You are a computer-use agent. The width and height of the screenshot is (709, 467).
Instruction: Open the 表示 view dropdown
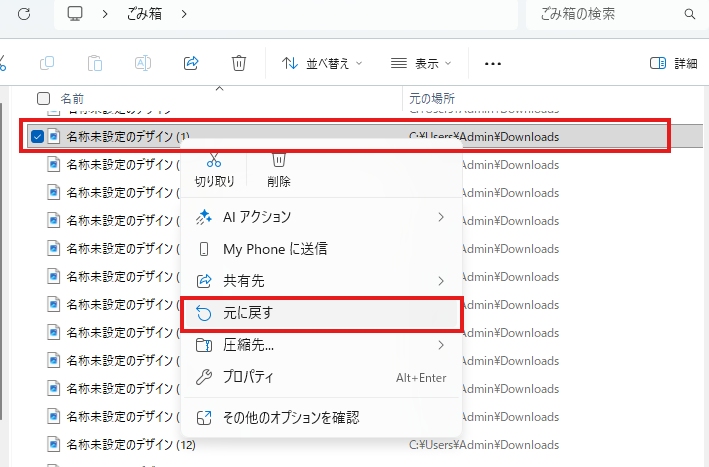(421, 64)
